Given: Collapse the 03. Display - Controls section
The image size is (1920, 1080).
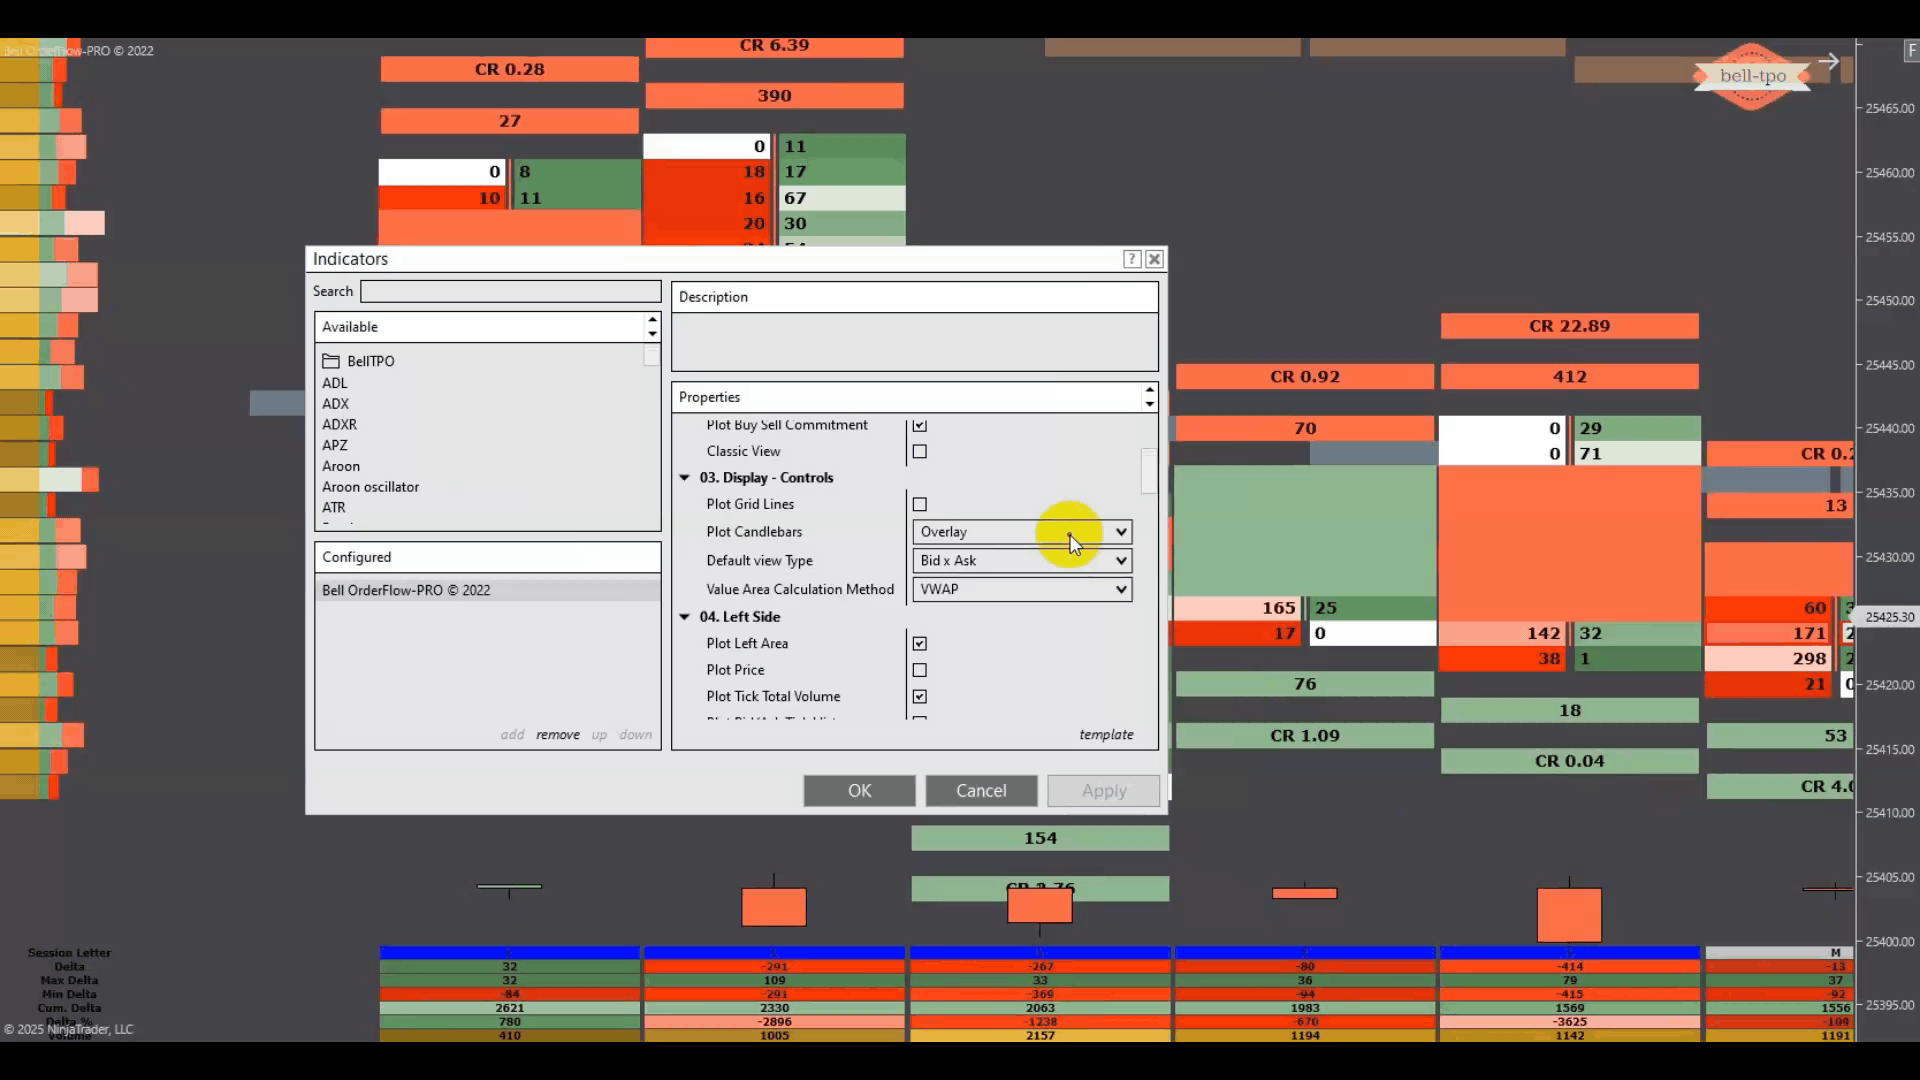Looking at the screenshot, I should coord(685,478).
